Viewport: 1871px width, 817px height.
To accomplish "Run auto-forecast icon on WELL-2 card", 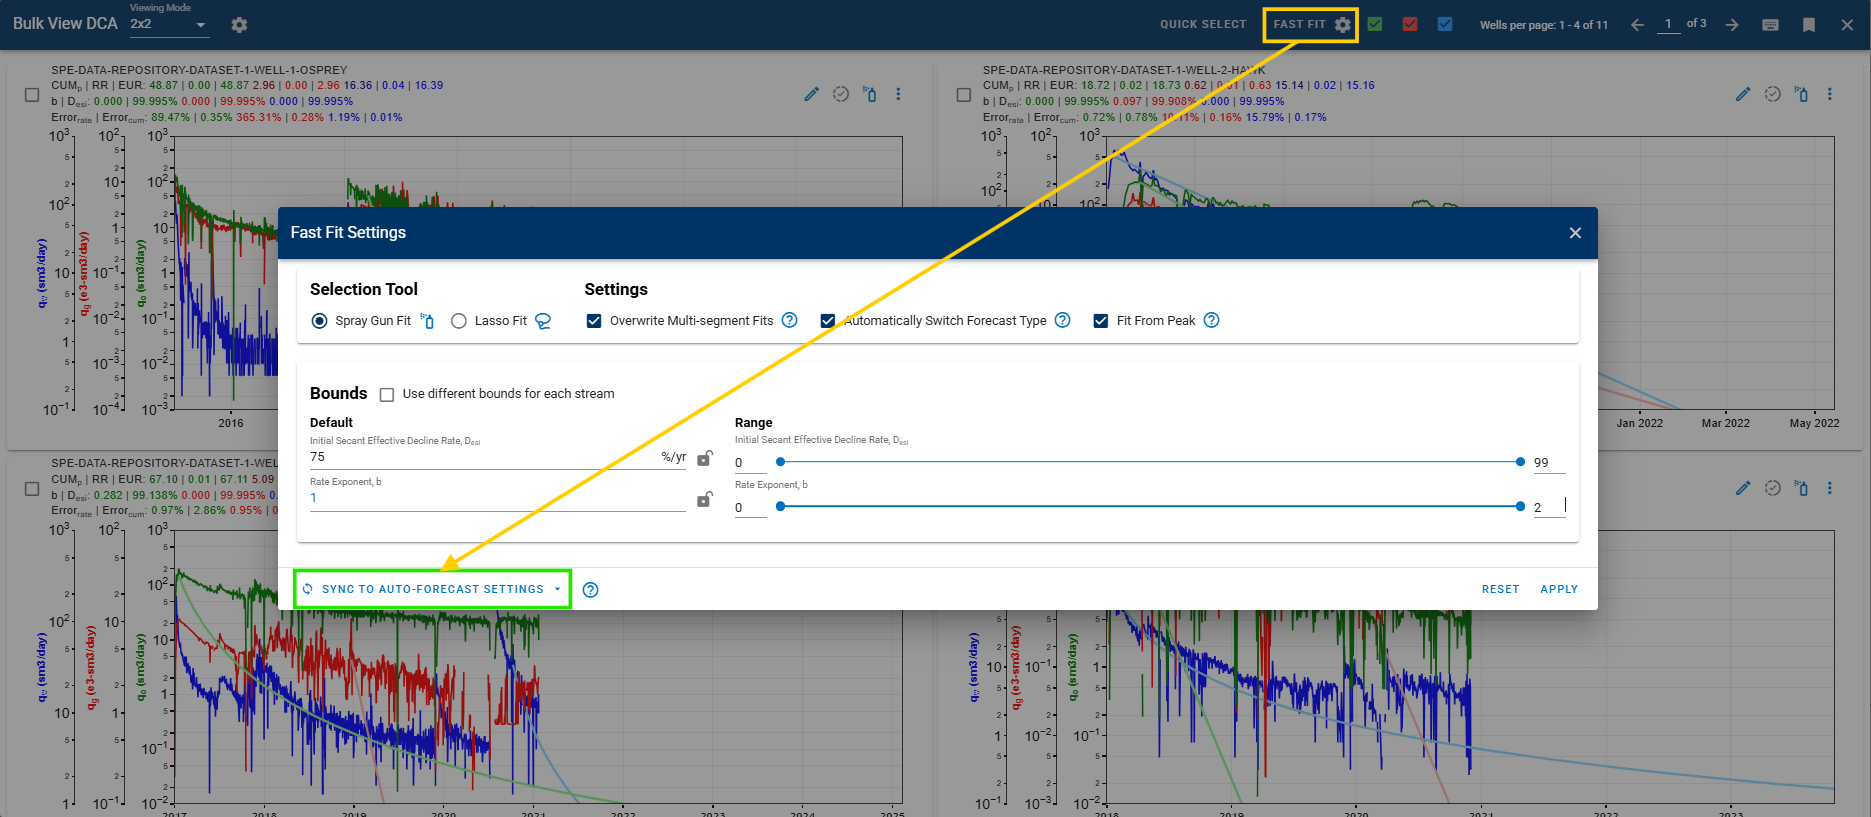I will [1772, 94].
